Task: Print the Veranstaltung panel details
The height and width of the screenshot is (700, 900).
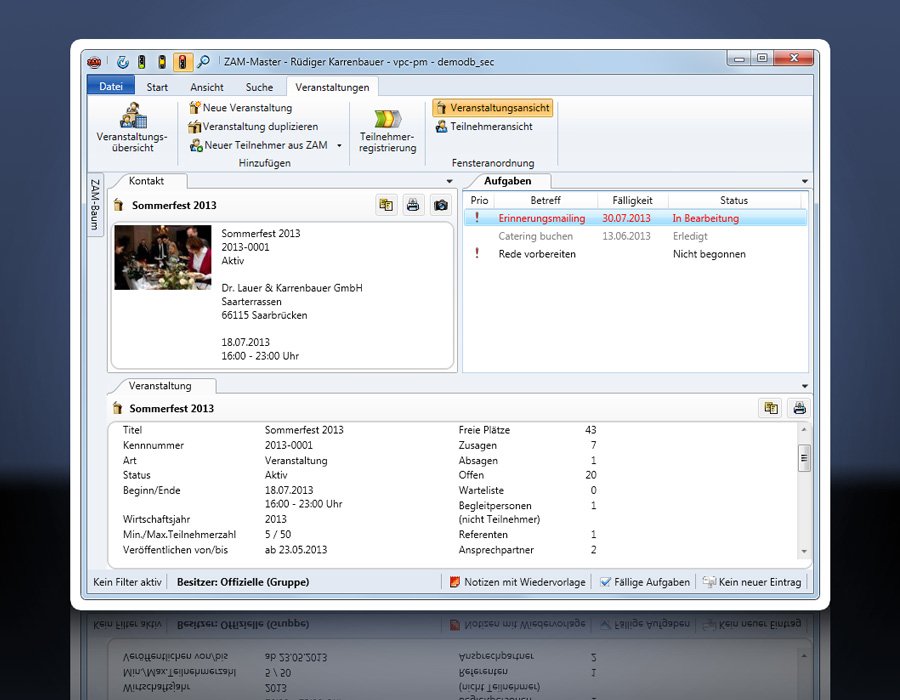Action: 799,408
